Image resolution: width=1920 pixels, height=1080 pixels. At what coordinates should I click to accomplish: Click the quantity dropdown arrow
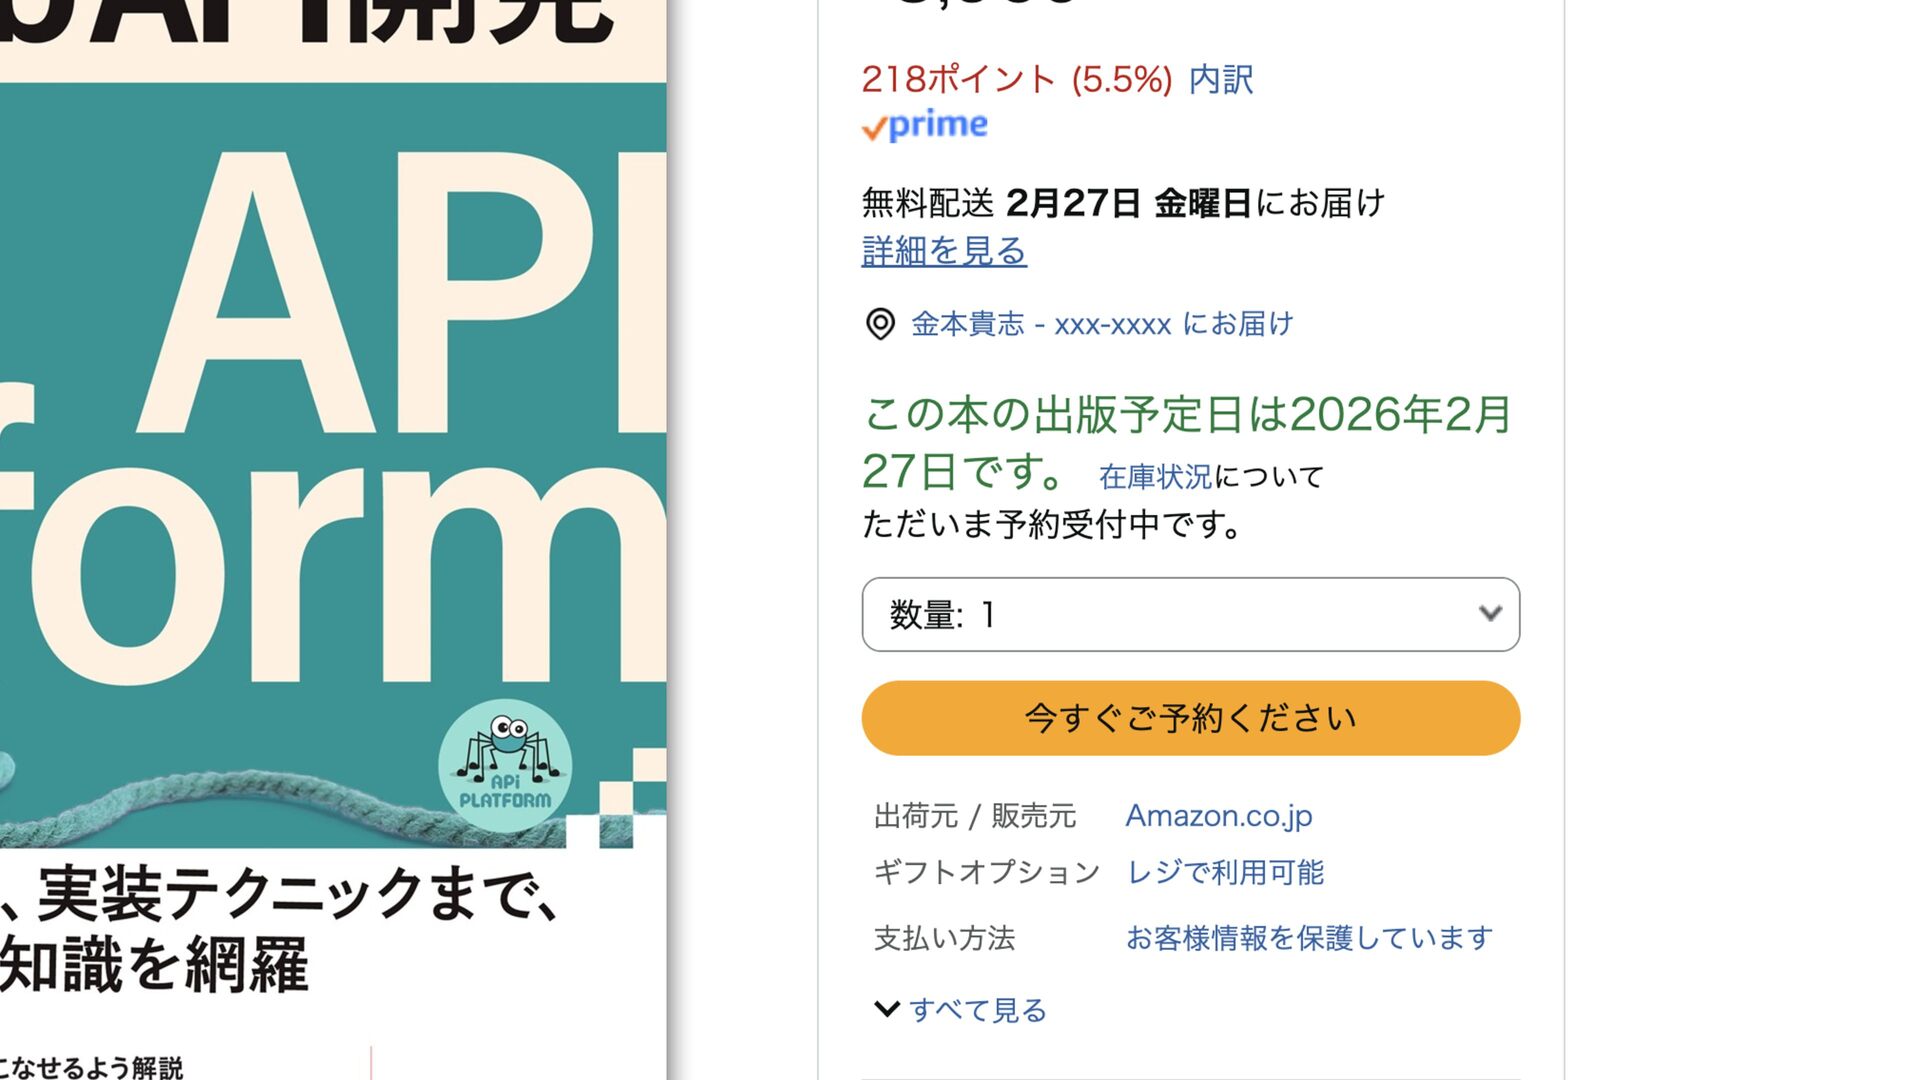point(1490,613)
